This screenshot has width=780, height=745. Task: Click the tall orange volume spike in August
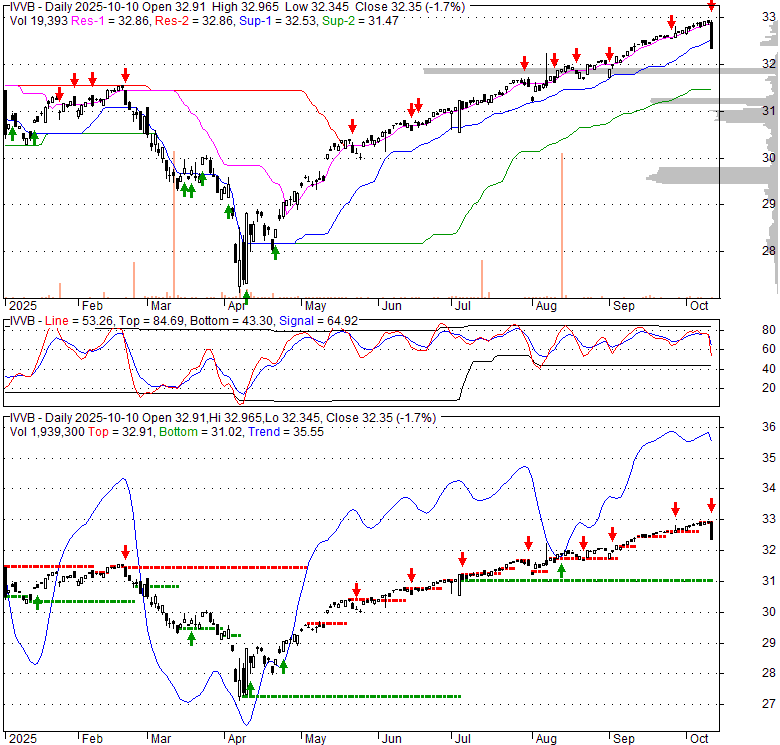point(562,225)
